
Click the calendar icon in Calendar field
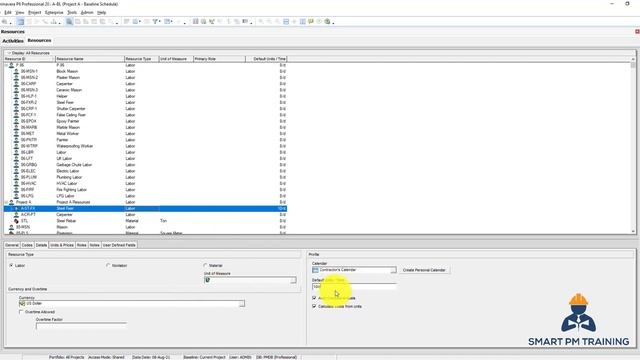(315, 270)
